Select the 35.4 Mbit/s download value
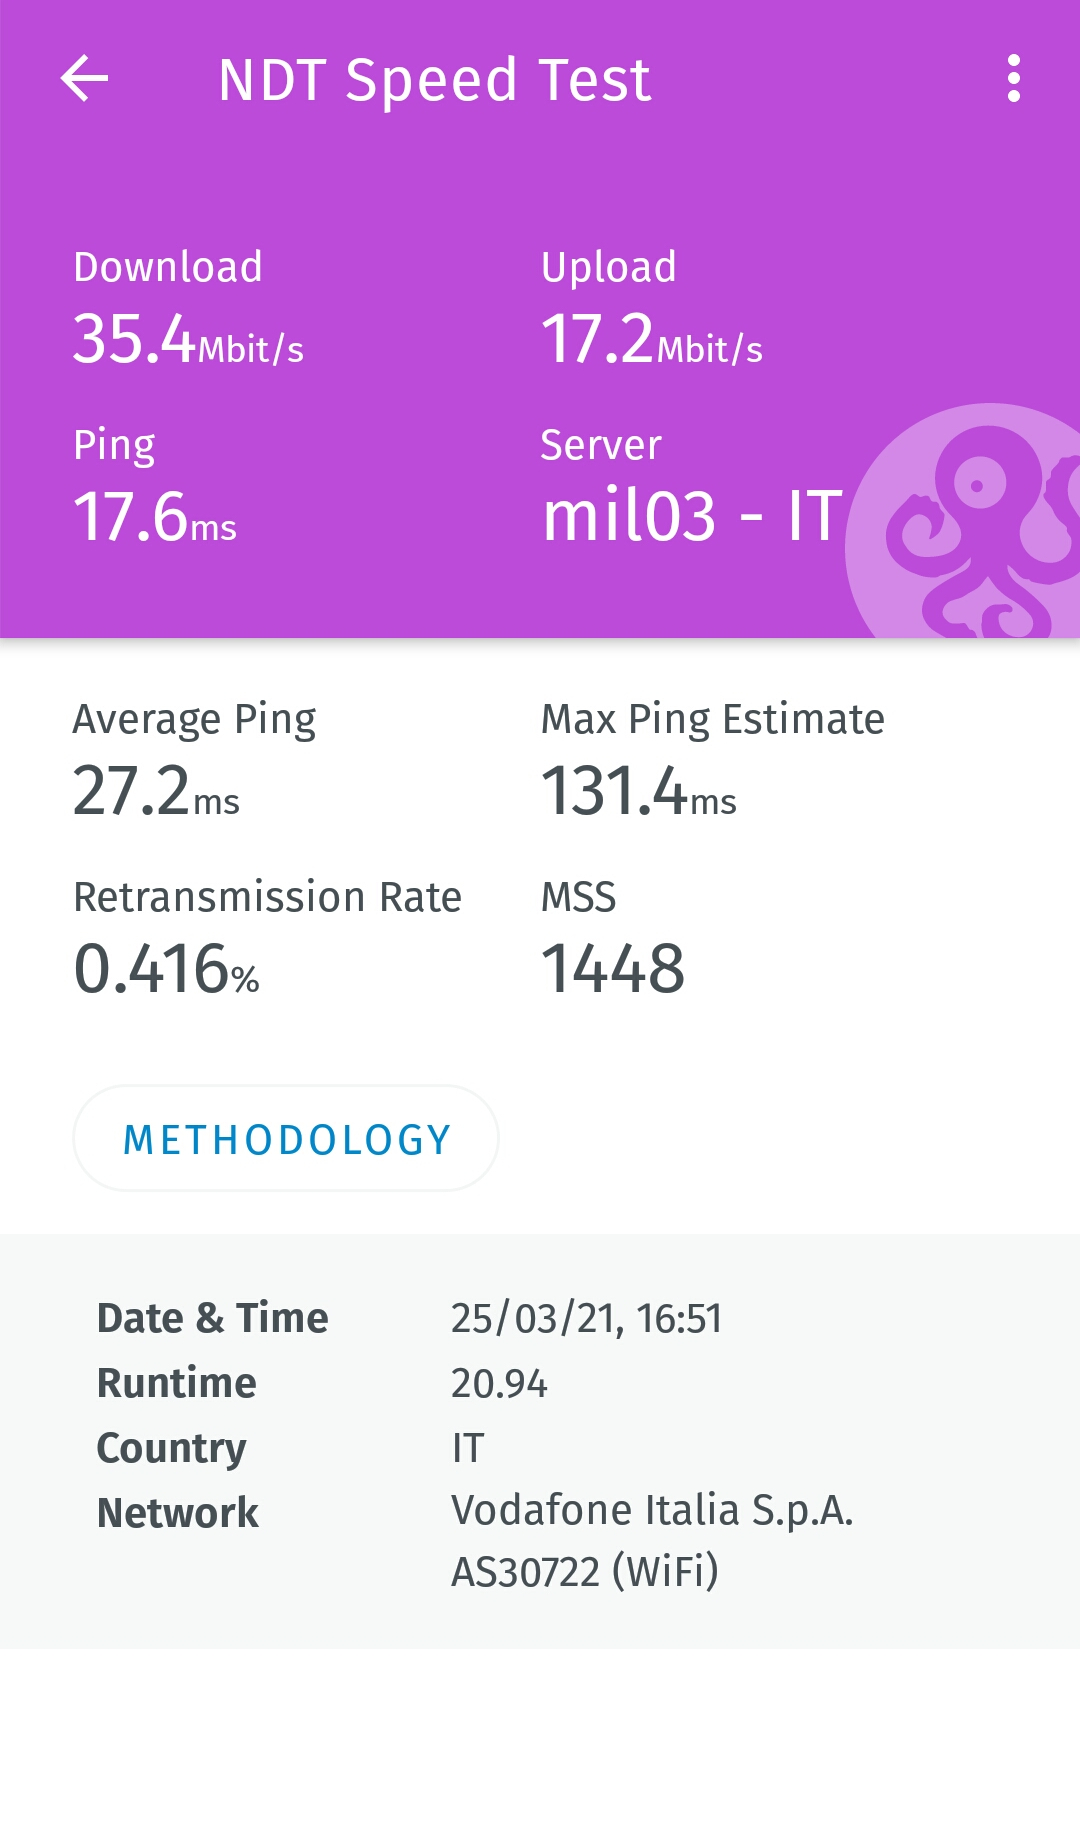The width and height of the screenshot is (1080, 1842). tap(188, 339)
